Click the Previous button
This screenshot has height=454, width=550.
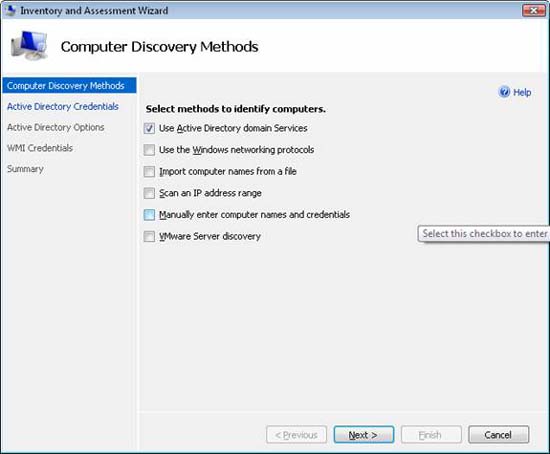296,435
